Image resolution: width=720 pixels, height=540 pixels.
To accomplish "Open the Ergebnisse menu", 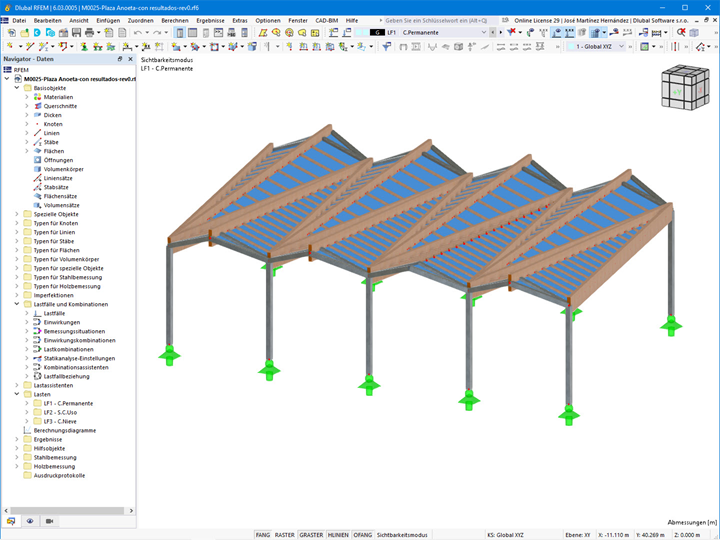I will pos(210,20).
